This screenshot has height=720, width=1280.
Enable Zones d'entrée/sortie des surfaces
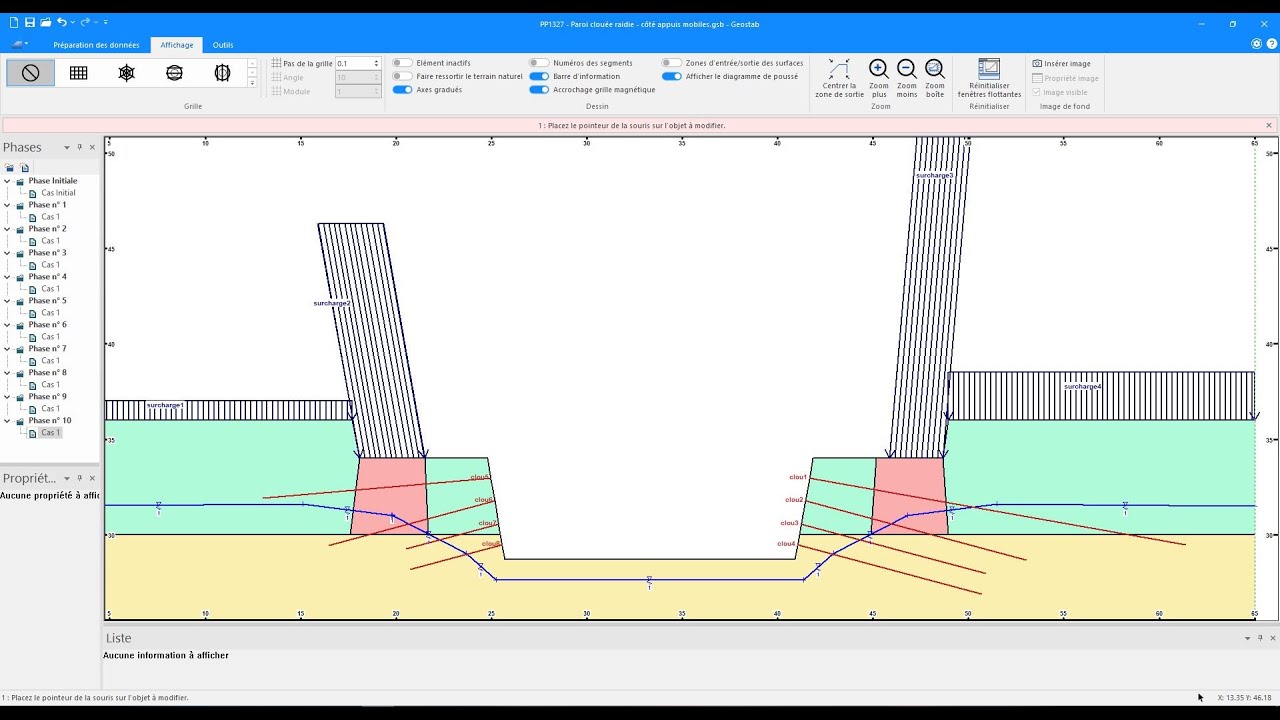672,63
